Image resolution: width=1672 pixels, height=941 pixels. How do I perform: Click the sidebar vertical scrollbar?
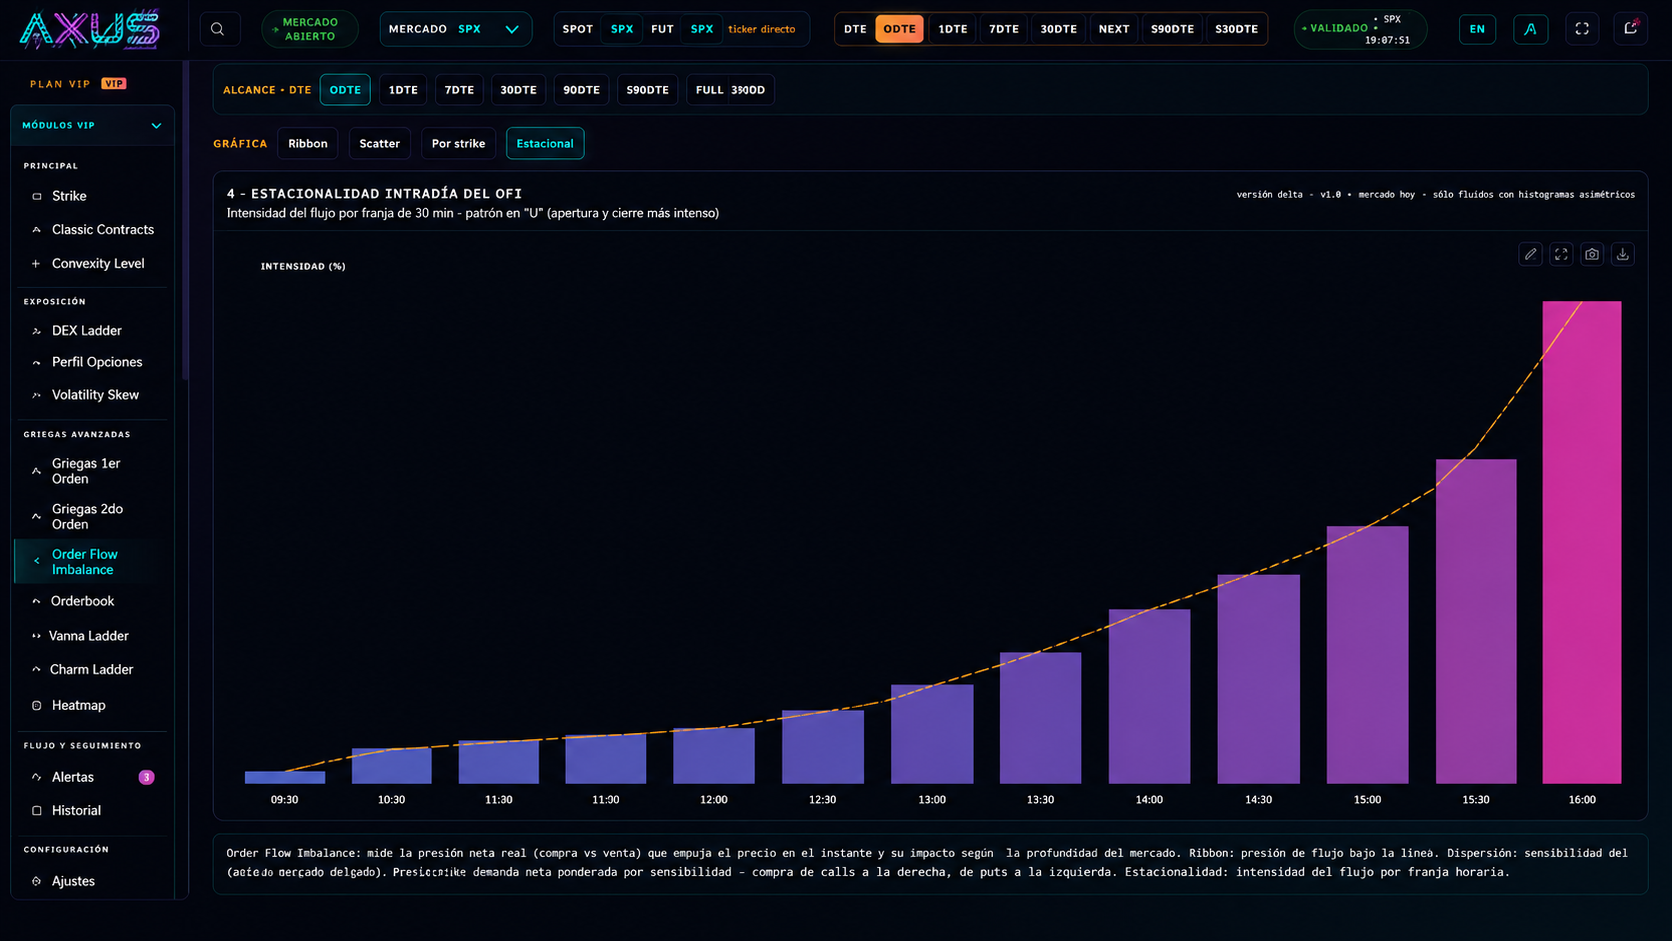pyautogui.click(x=185, y=220)
